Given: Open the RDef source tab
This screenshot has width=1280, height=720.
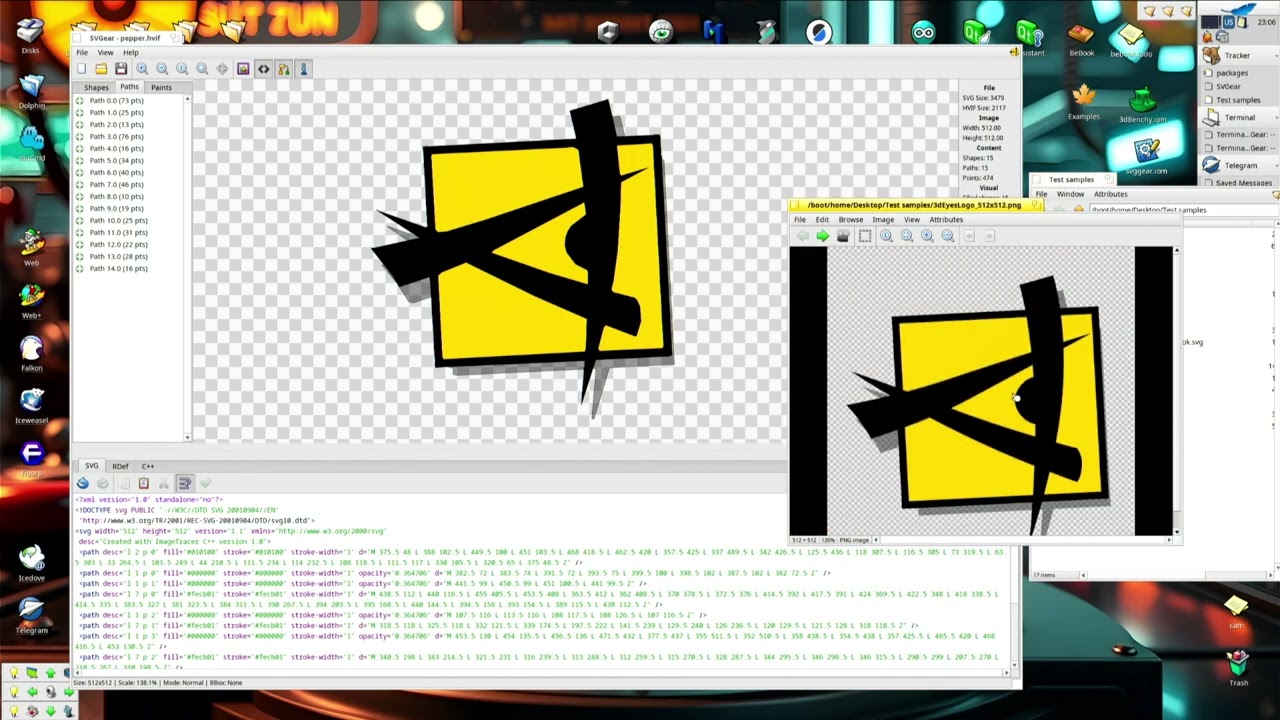Looking at the screenshot, I should [120, 466].
